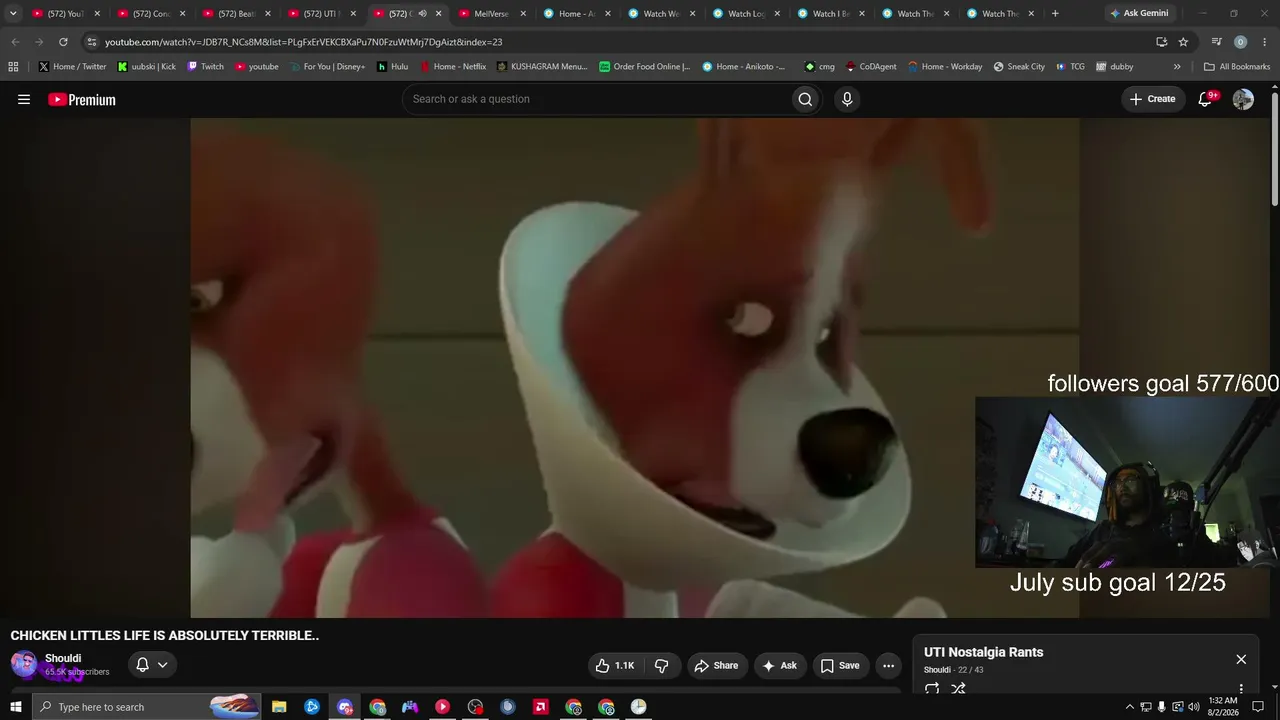Click the video player to pause

coord(635,368)
